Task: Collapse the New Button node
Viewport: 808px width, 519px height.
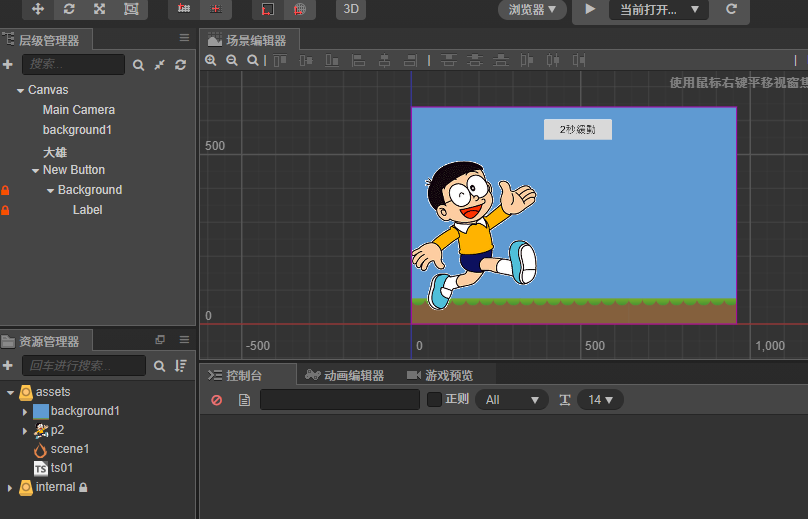Action: (35, 170)
